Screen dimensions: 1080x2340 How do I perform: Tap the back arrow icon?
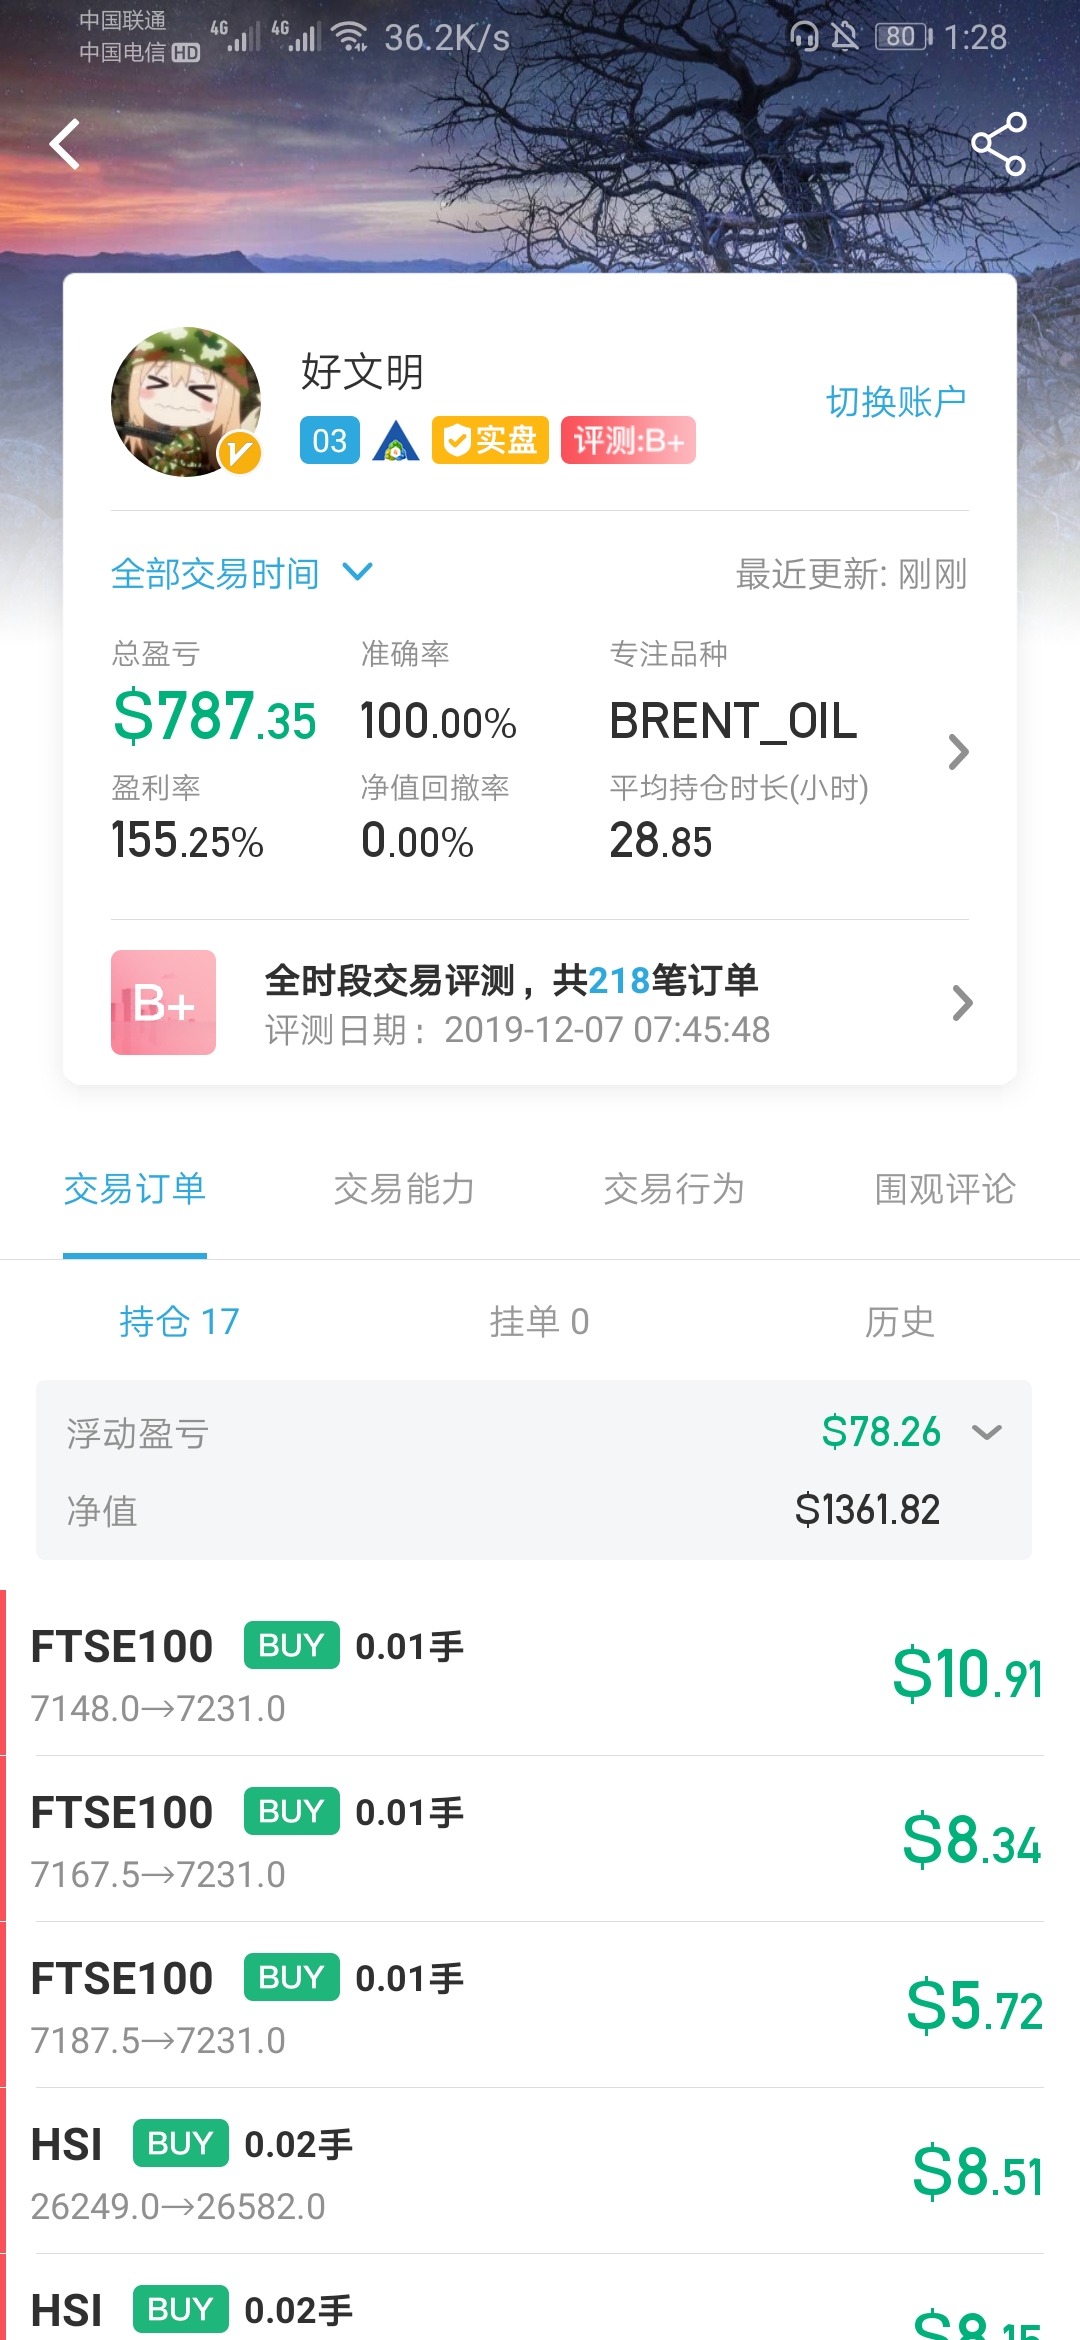[x=65, y=144]
